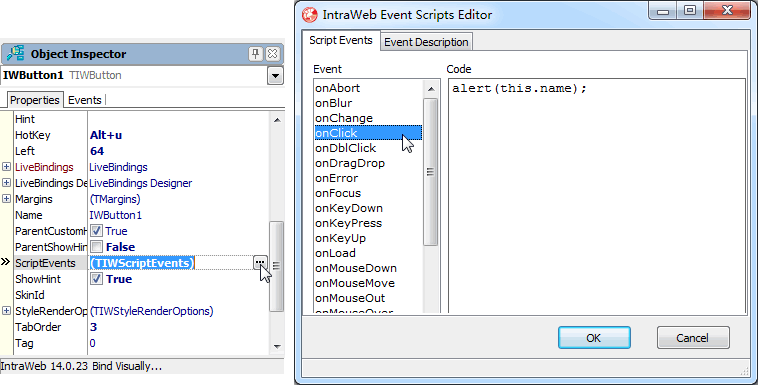Viewport: 760px width, 386px height.
Task: Click the Tag value 0
Action: click(93, 343)
